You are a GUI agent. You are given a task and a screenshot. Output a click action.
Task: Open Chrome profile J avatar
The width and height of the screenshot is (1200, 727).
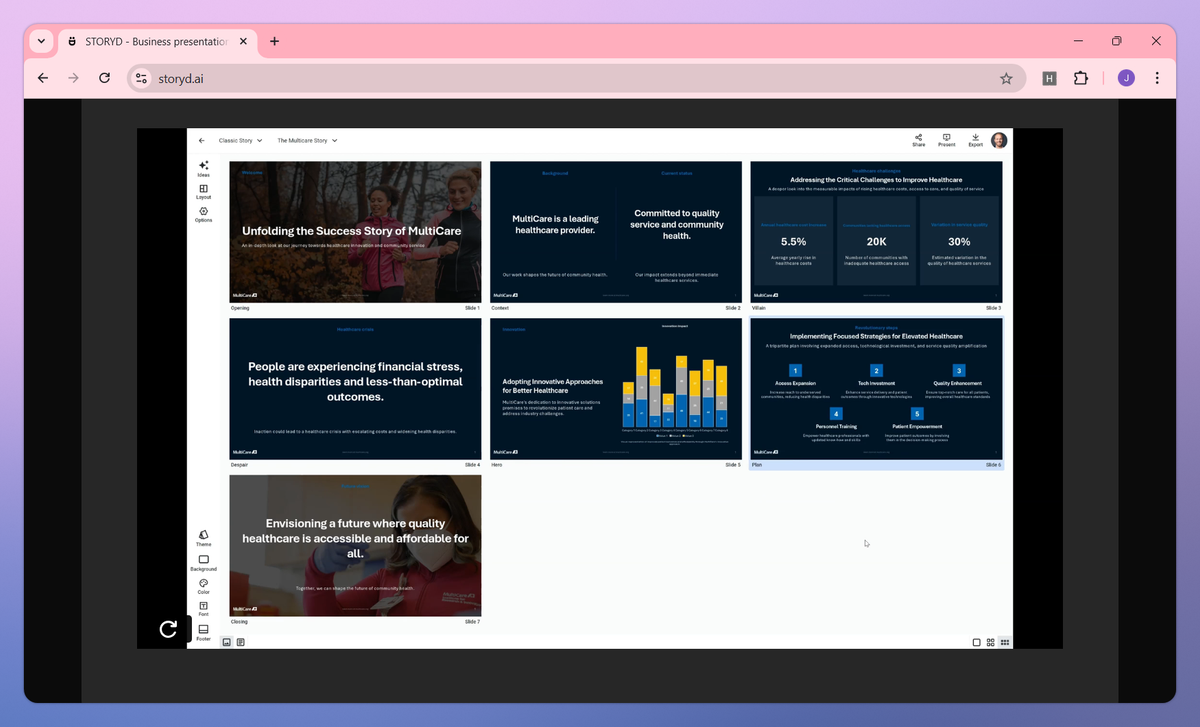[1126, 78]
